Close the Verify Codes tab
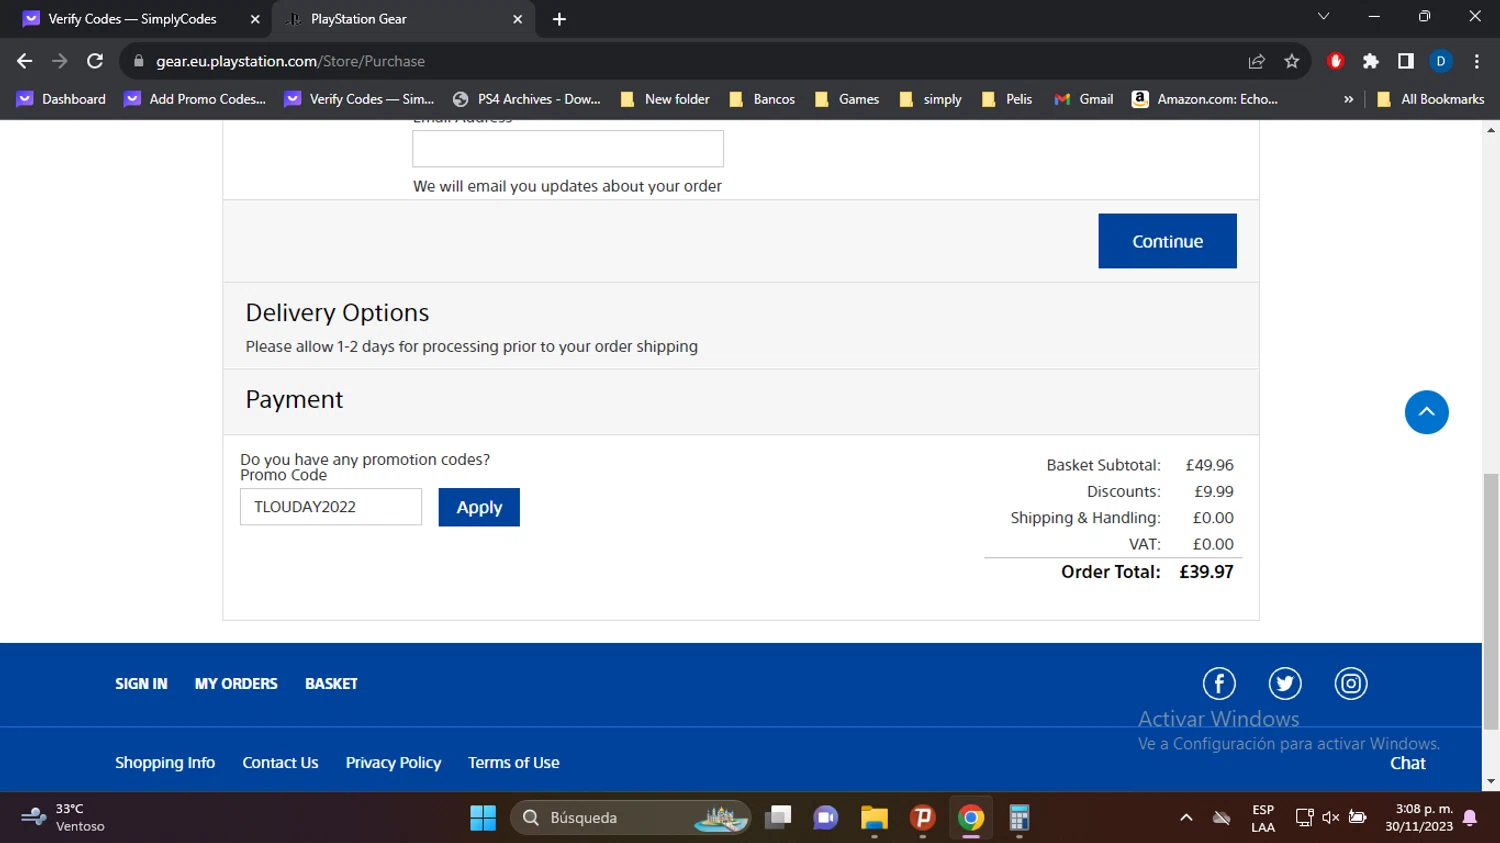 pyautogui.click(x=255, y=19)
